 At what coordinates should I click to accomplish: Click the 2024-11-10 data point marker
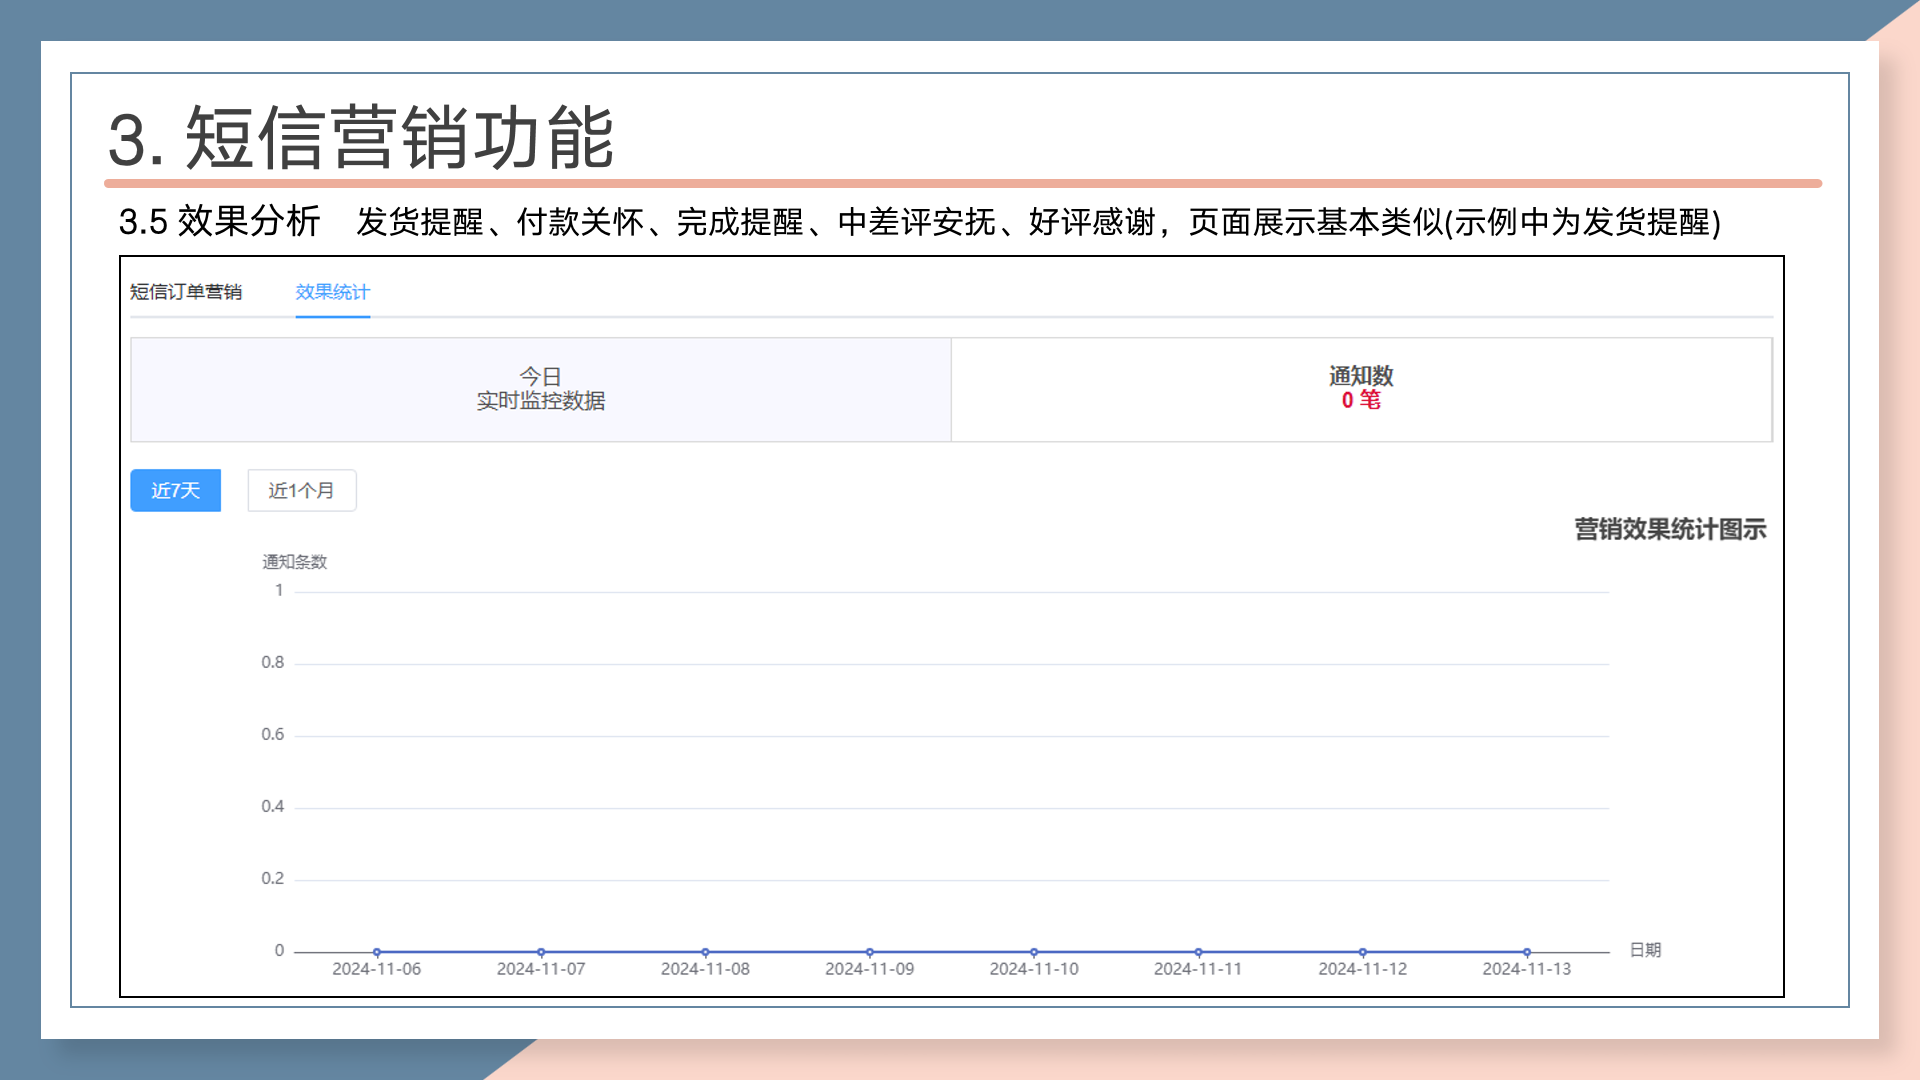click(1034, 952)
